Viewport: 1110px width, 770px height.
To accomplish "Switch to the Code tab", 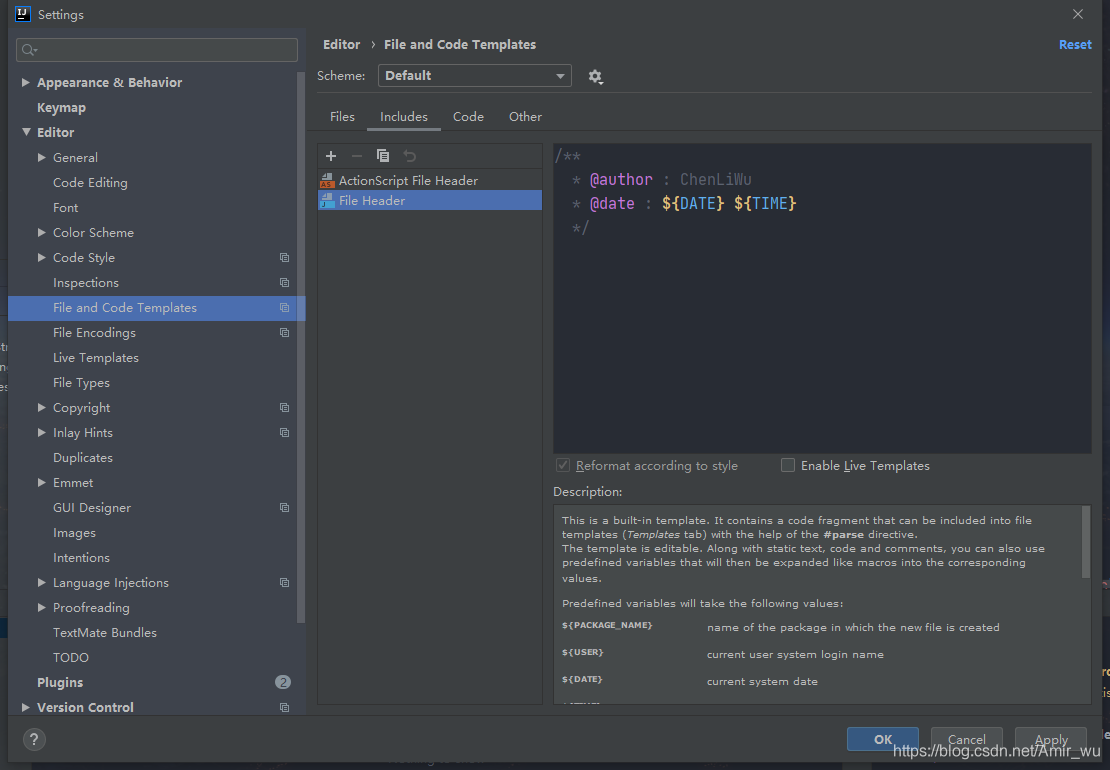I will (468, 116).
